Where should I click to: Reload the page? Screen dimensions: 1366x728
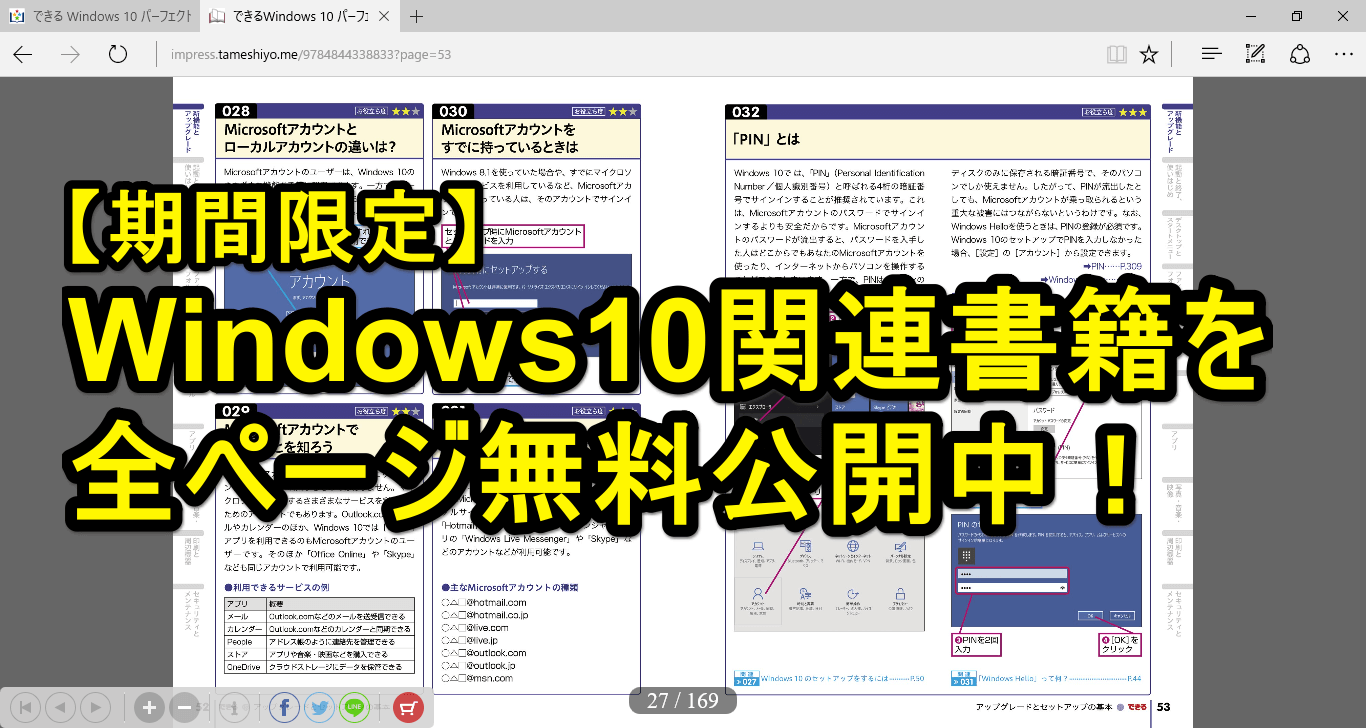[x=118, y=54]
